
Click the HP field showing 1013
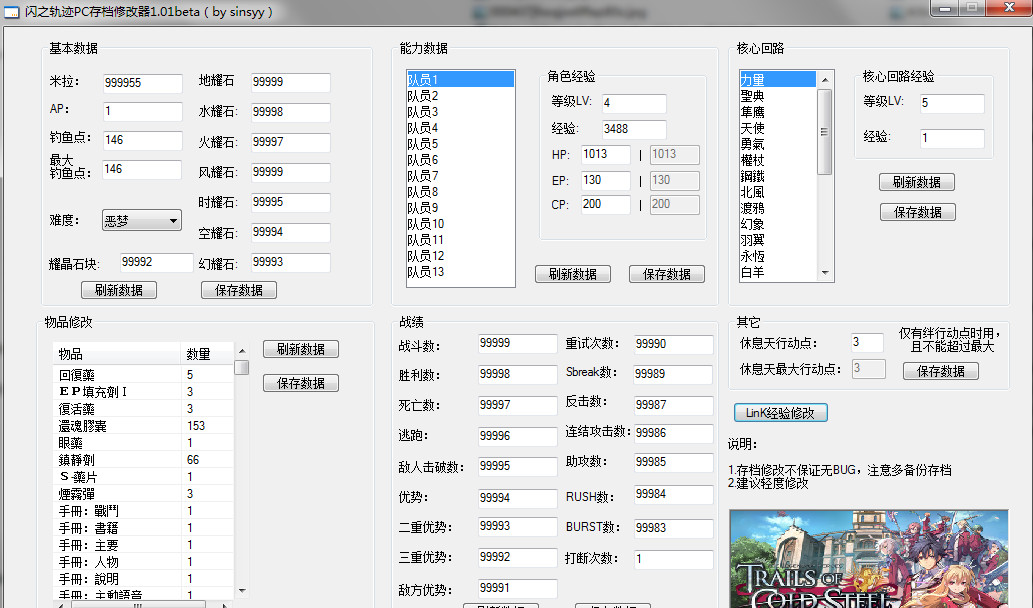605,155
